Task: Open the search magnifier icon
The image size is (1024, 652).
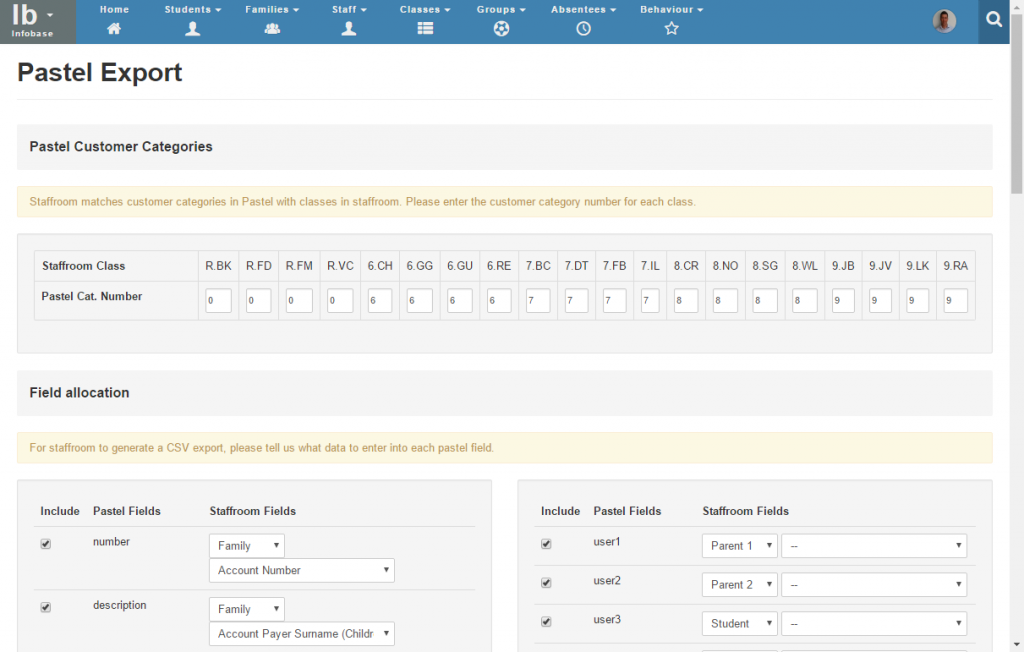Action: [x=994, y=20]
